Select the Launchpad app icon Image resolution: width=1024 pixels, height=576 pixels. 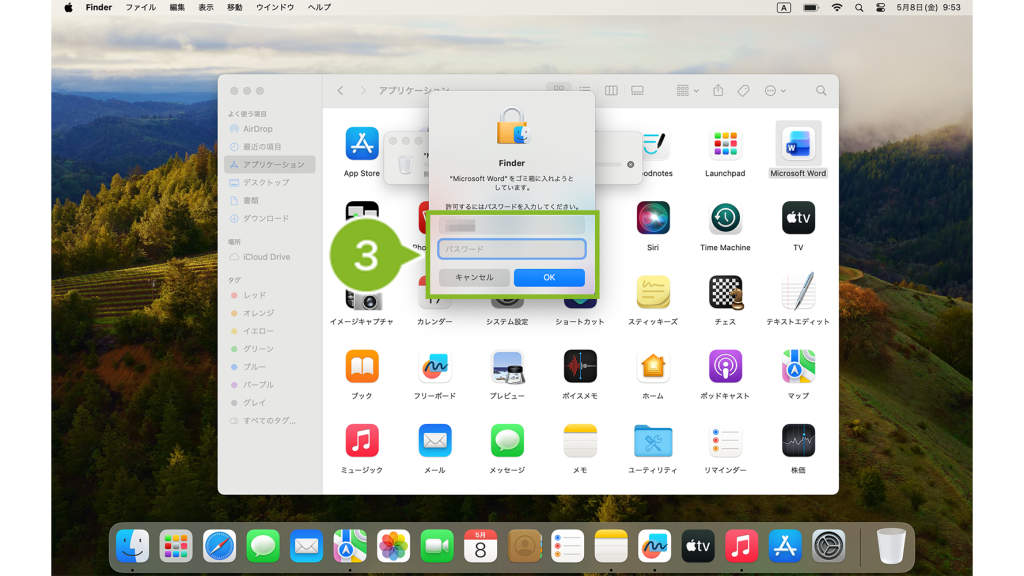(x=725, y=144)
